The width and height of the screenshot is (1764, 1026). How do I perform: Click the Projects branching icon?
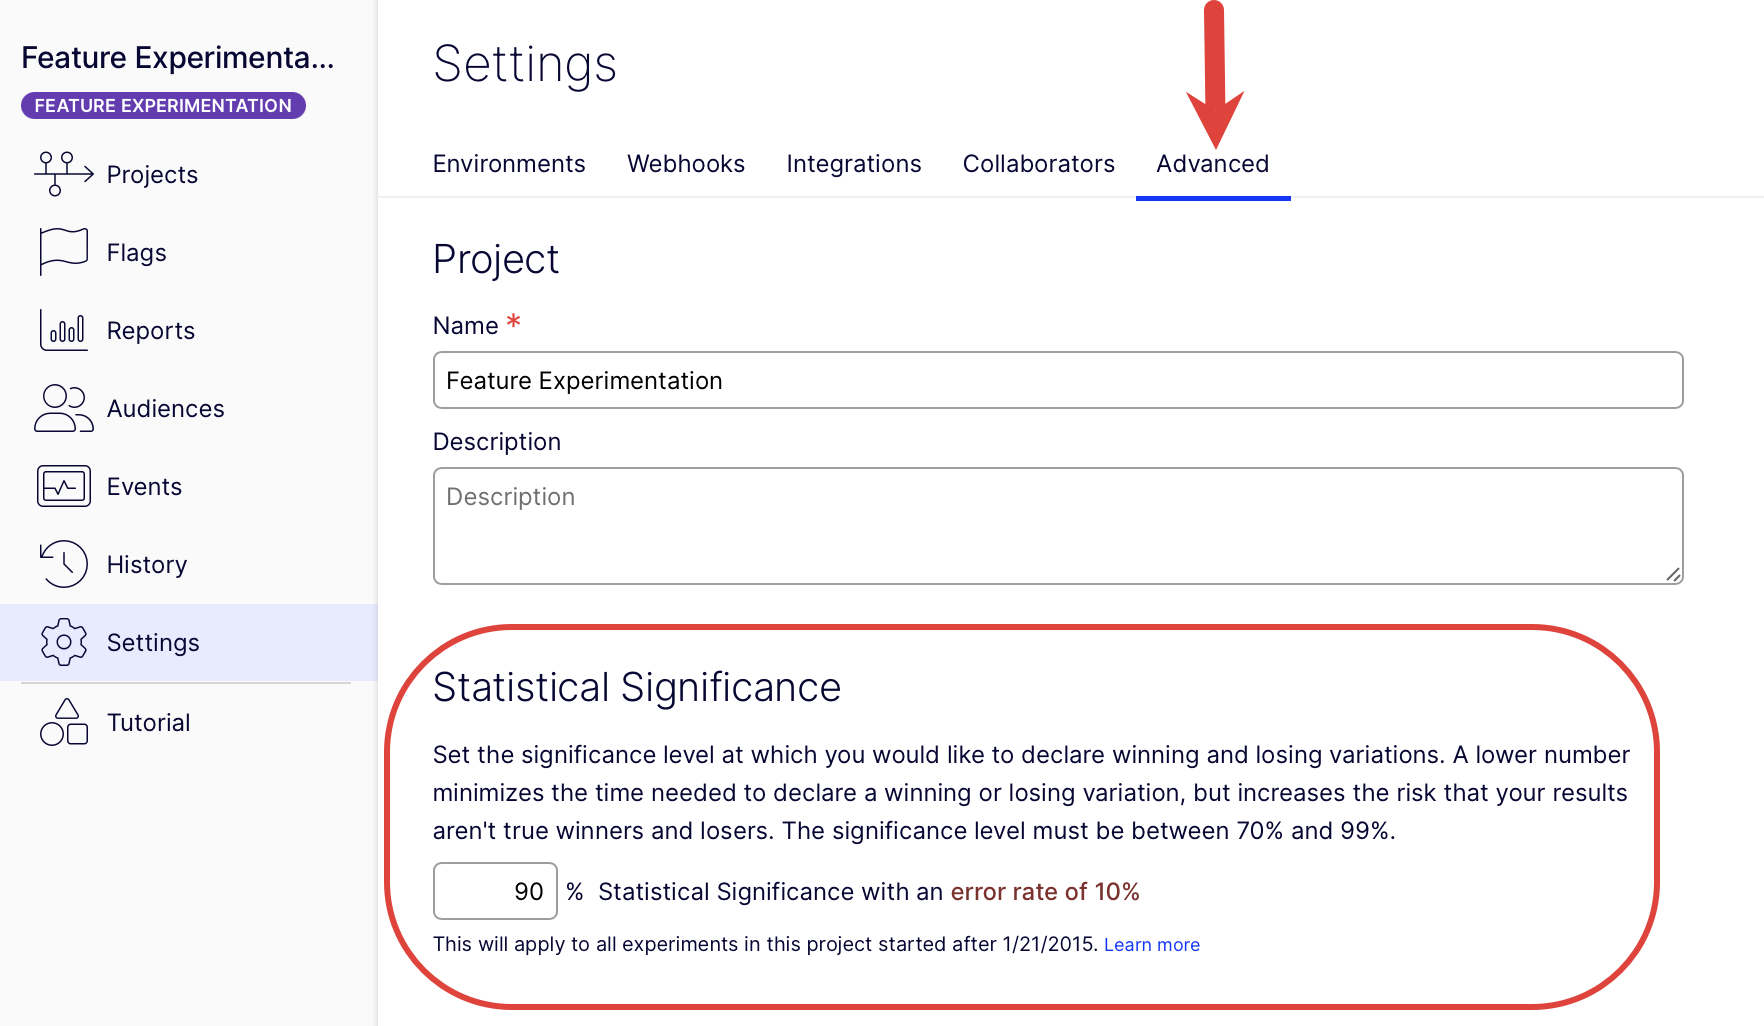(63, 174)
